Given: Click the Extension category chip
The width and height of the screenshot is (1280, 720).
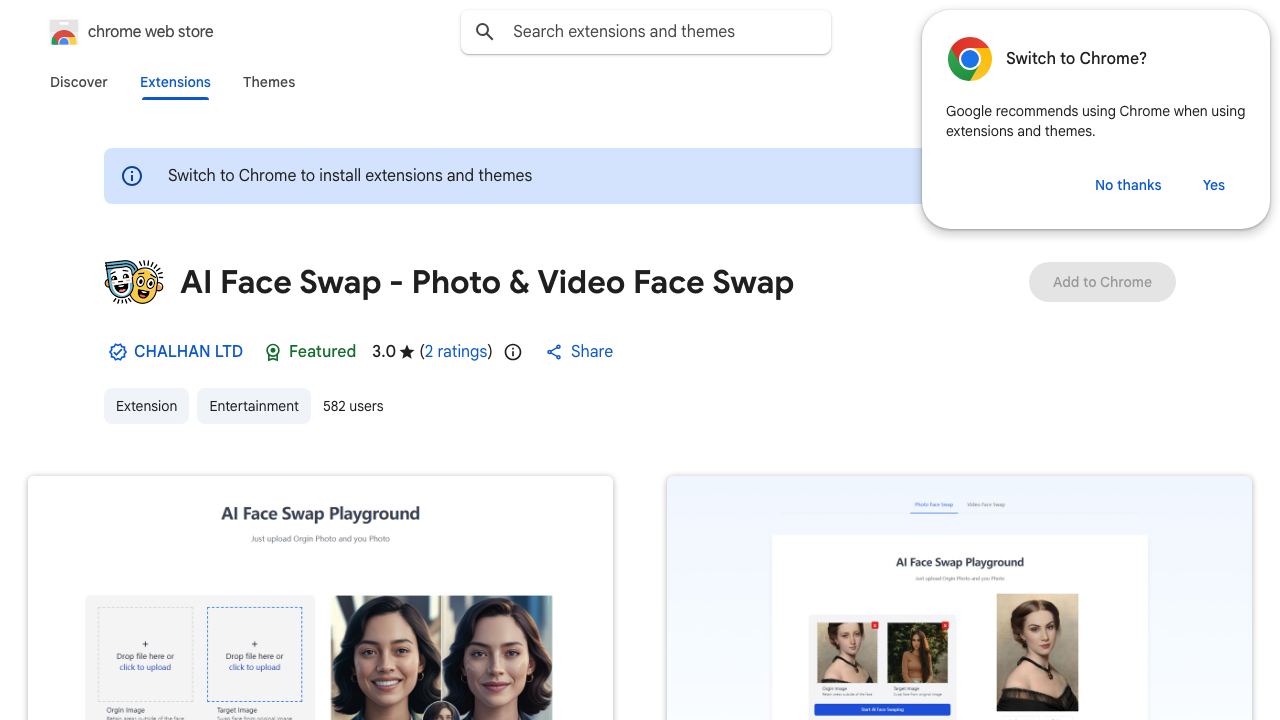Looking at the screenshot, I should pos(146,406).
